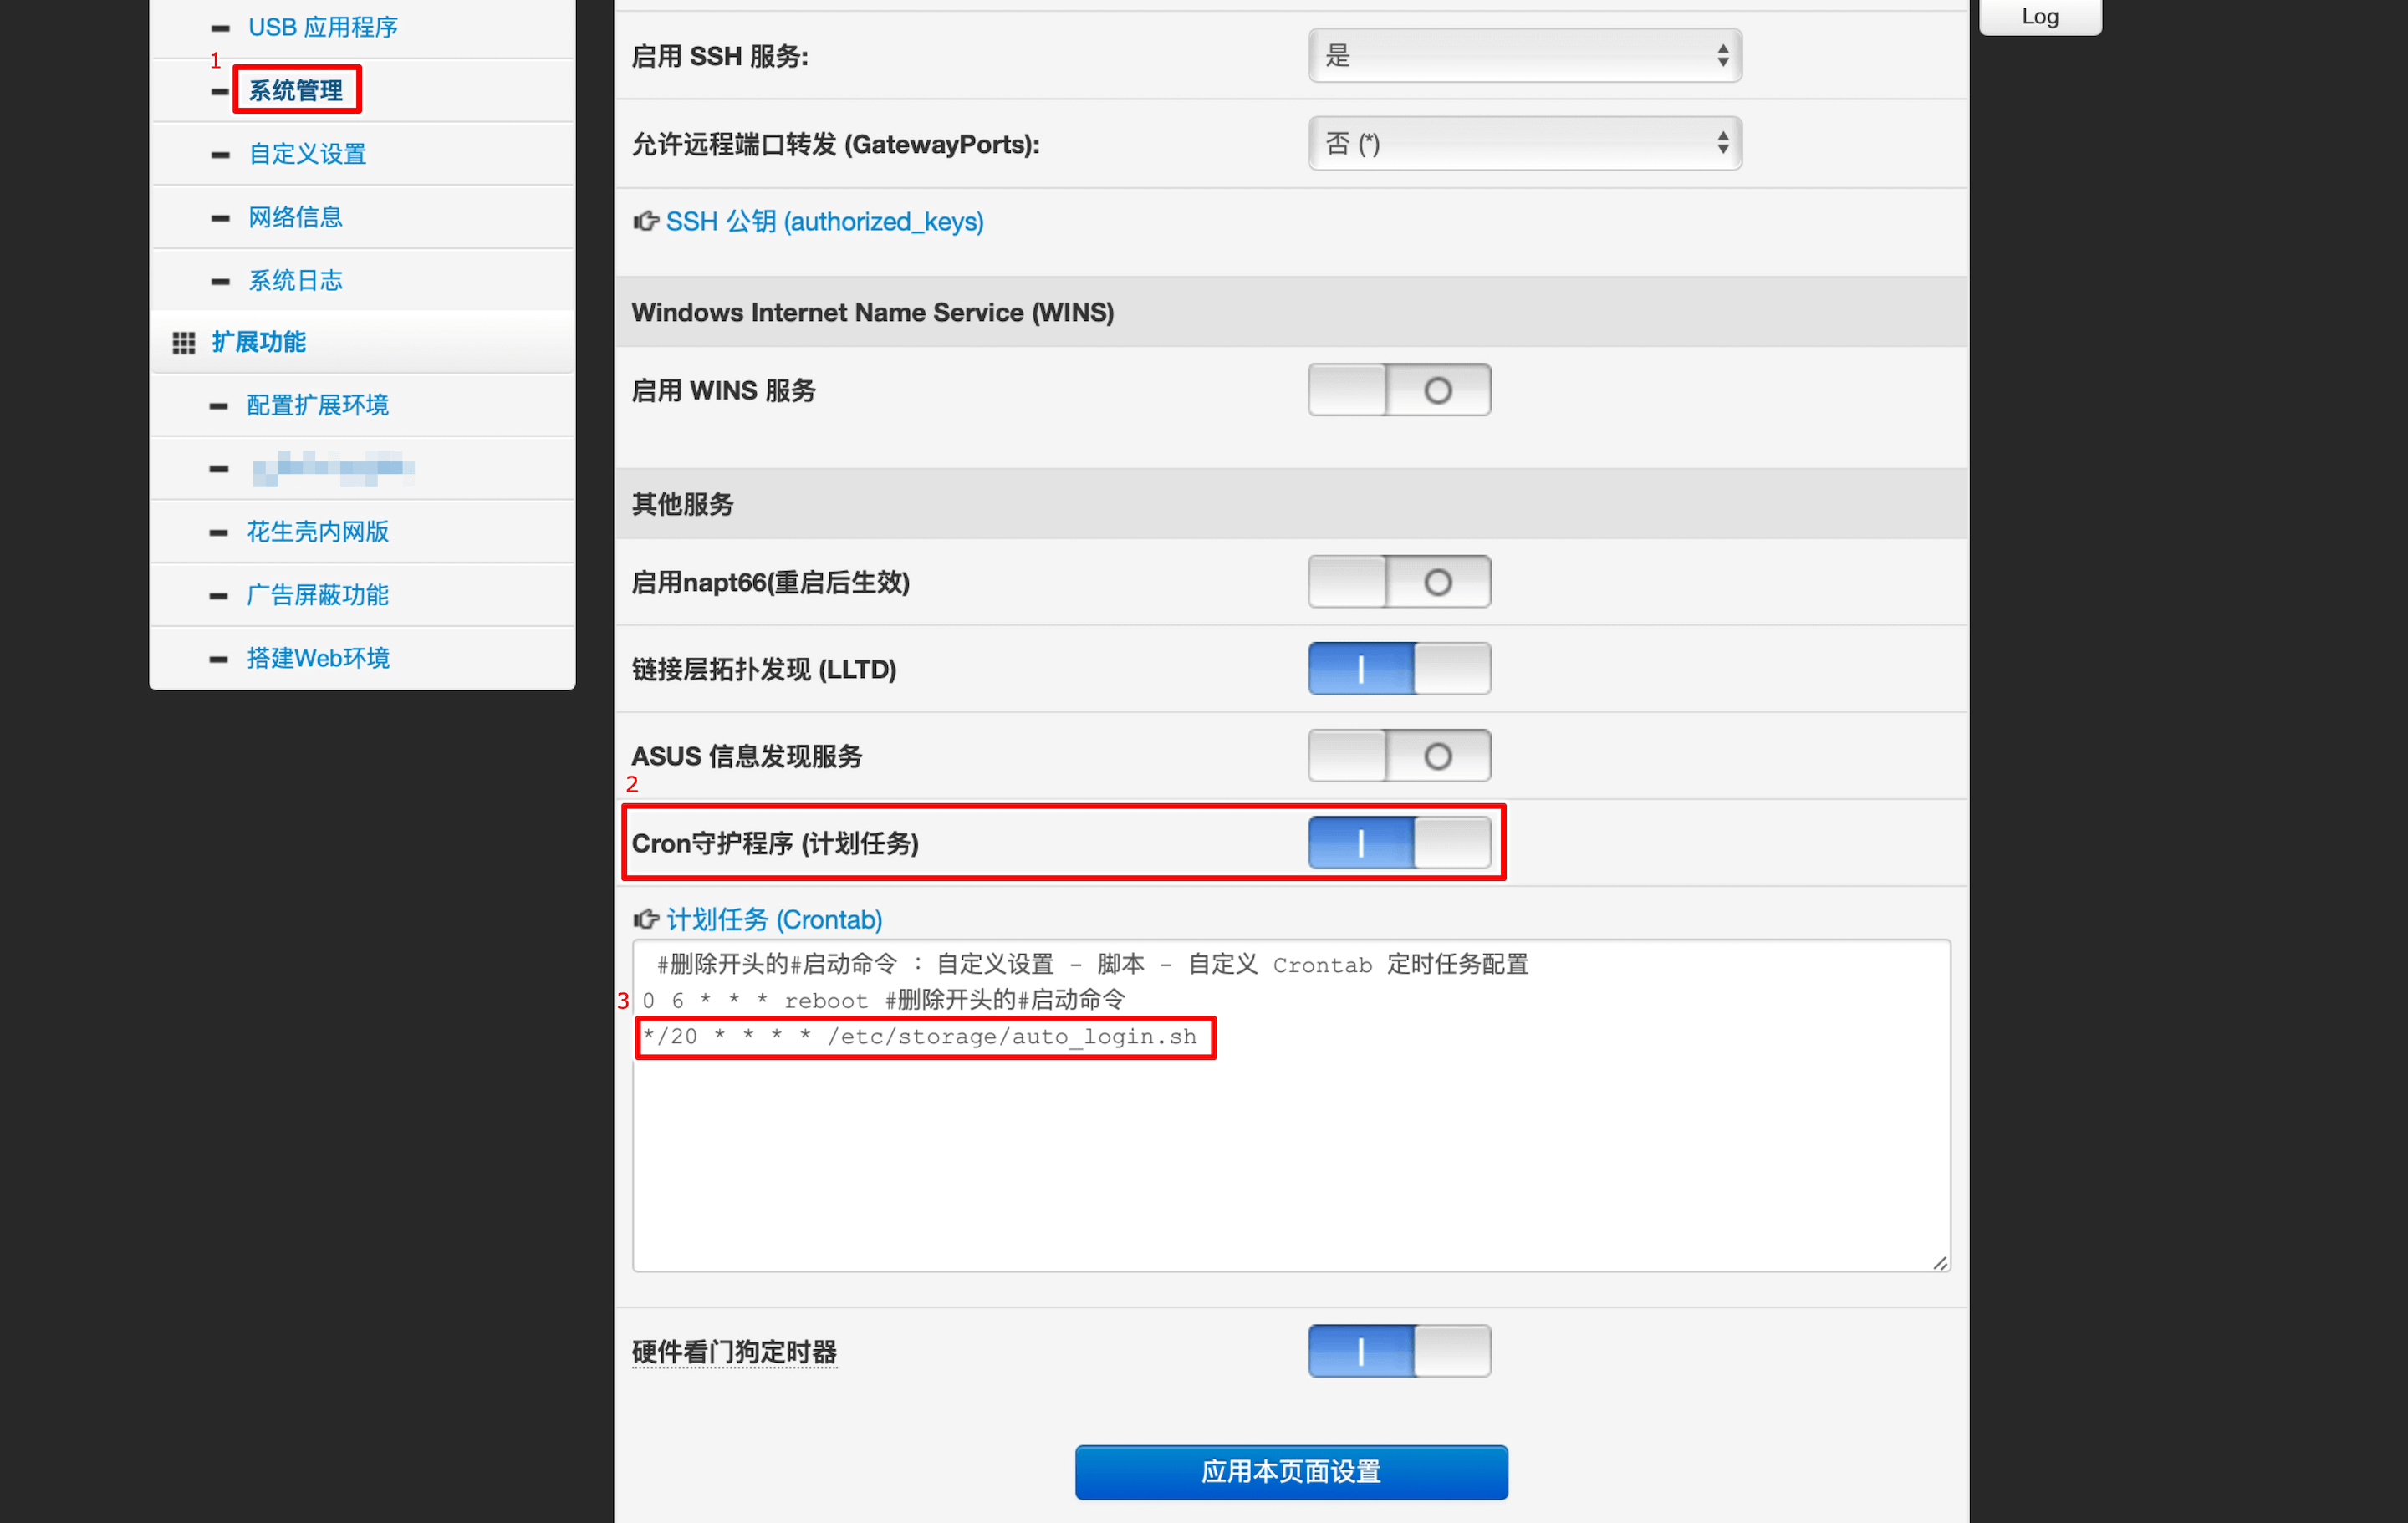Viewport: 2408px width, 1523px height.
Task: Click the dash bullet before 系统日志
Action: [x=220, y=281]
